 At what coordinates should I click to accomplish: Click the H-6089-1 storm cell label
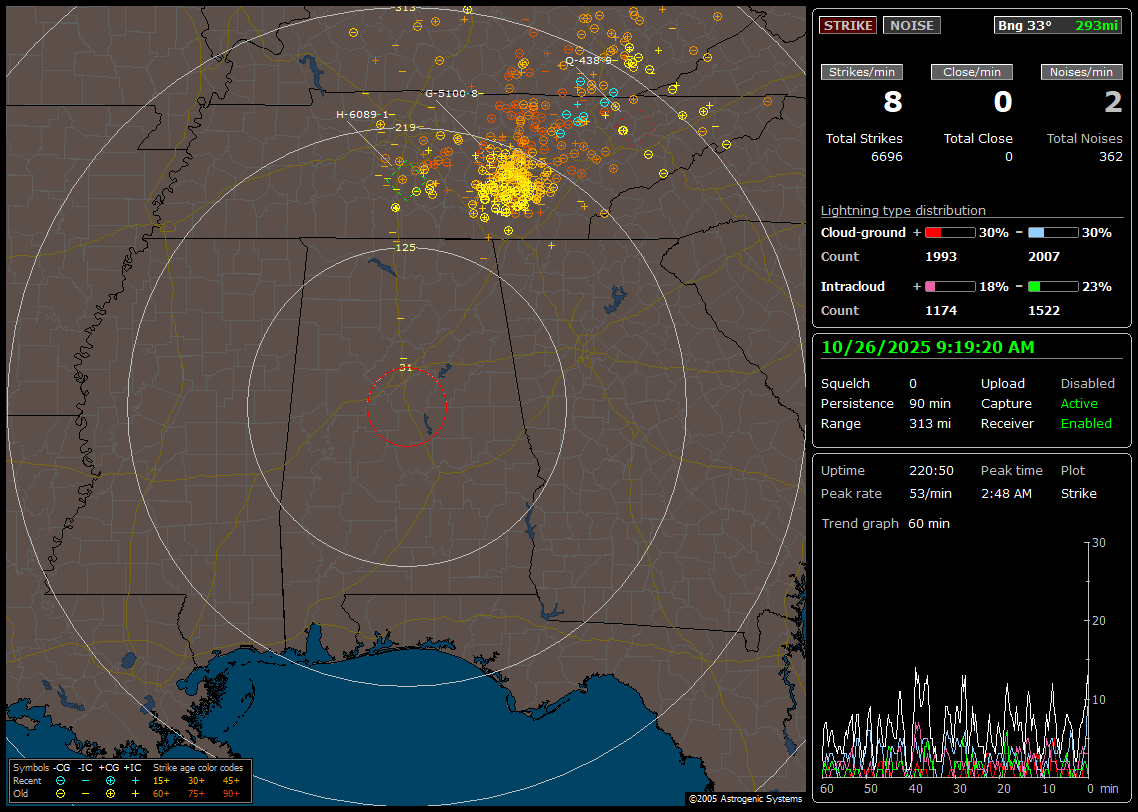[x=362, y=115]
